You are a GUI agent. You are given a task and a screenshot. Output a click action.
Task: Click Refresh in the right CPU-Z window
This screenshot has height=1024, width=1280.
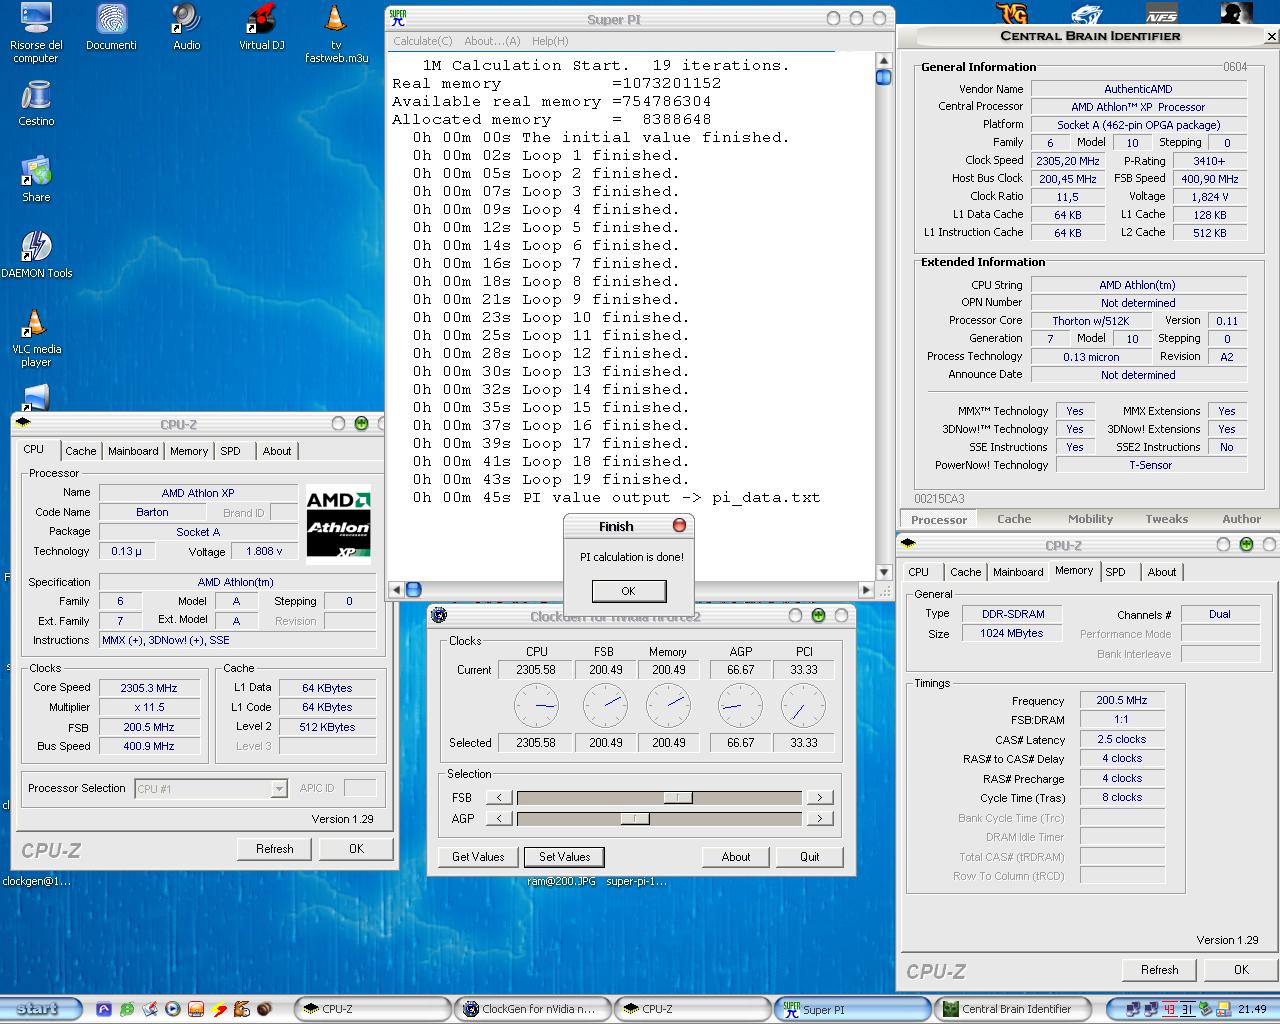(x=1160, y=970)
